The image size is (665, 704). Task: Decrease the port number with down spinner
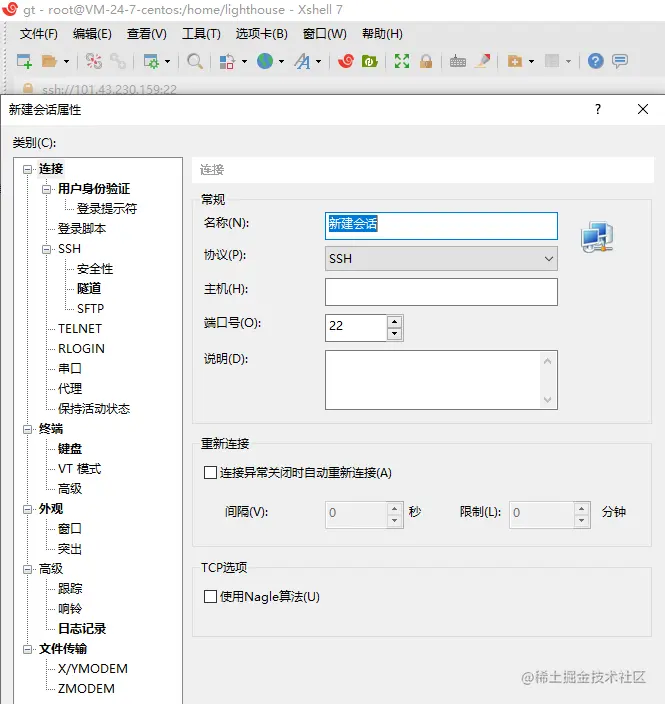[394, 334]
